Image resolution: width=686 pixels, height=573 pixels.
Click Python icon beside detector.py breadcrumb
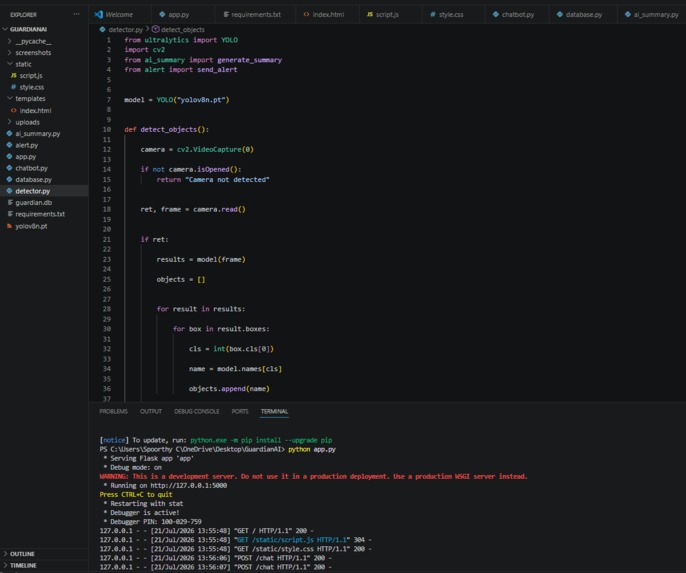pos(102,30)
